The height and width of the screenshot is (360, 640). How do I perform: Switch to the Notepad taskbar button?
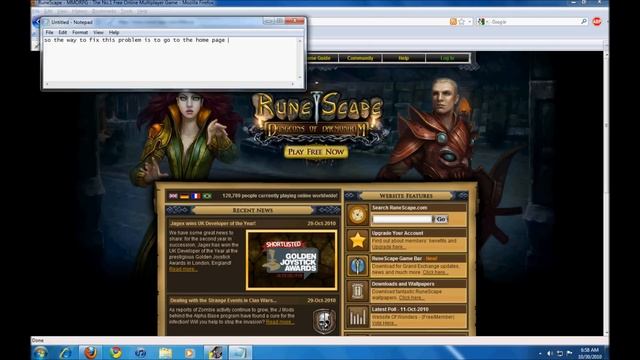point(240,353)
